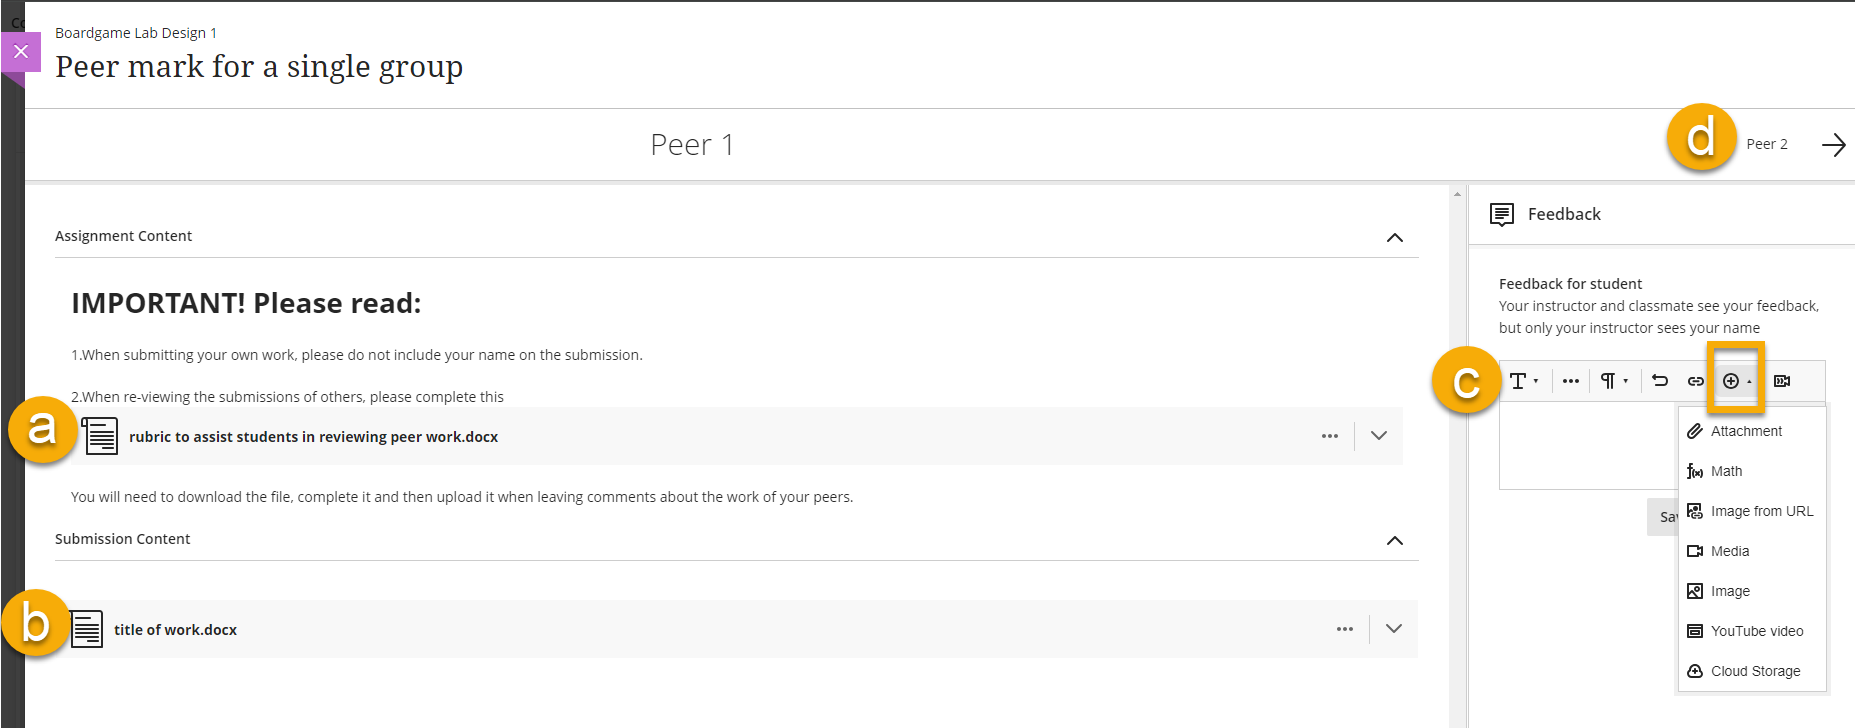Open options menu for rubric file
Viewport: 1855px width, 728px height.
[1330, 436]
